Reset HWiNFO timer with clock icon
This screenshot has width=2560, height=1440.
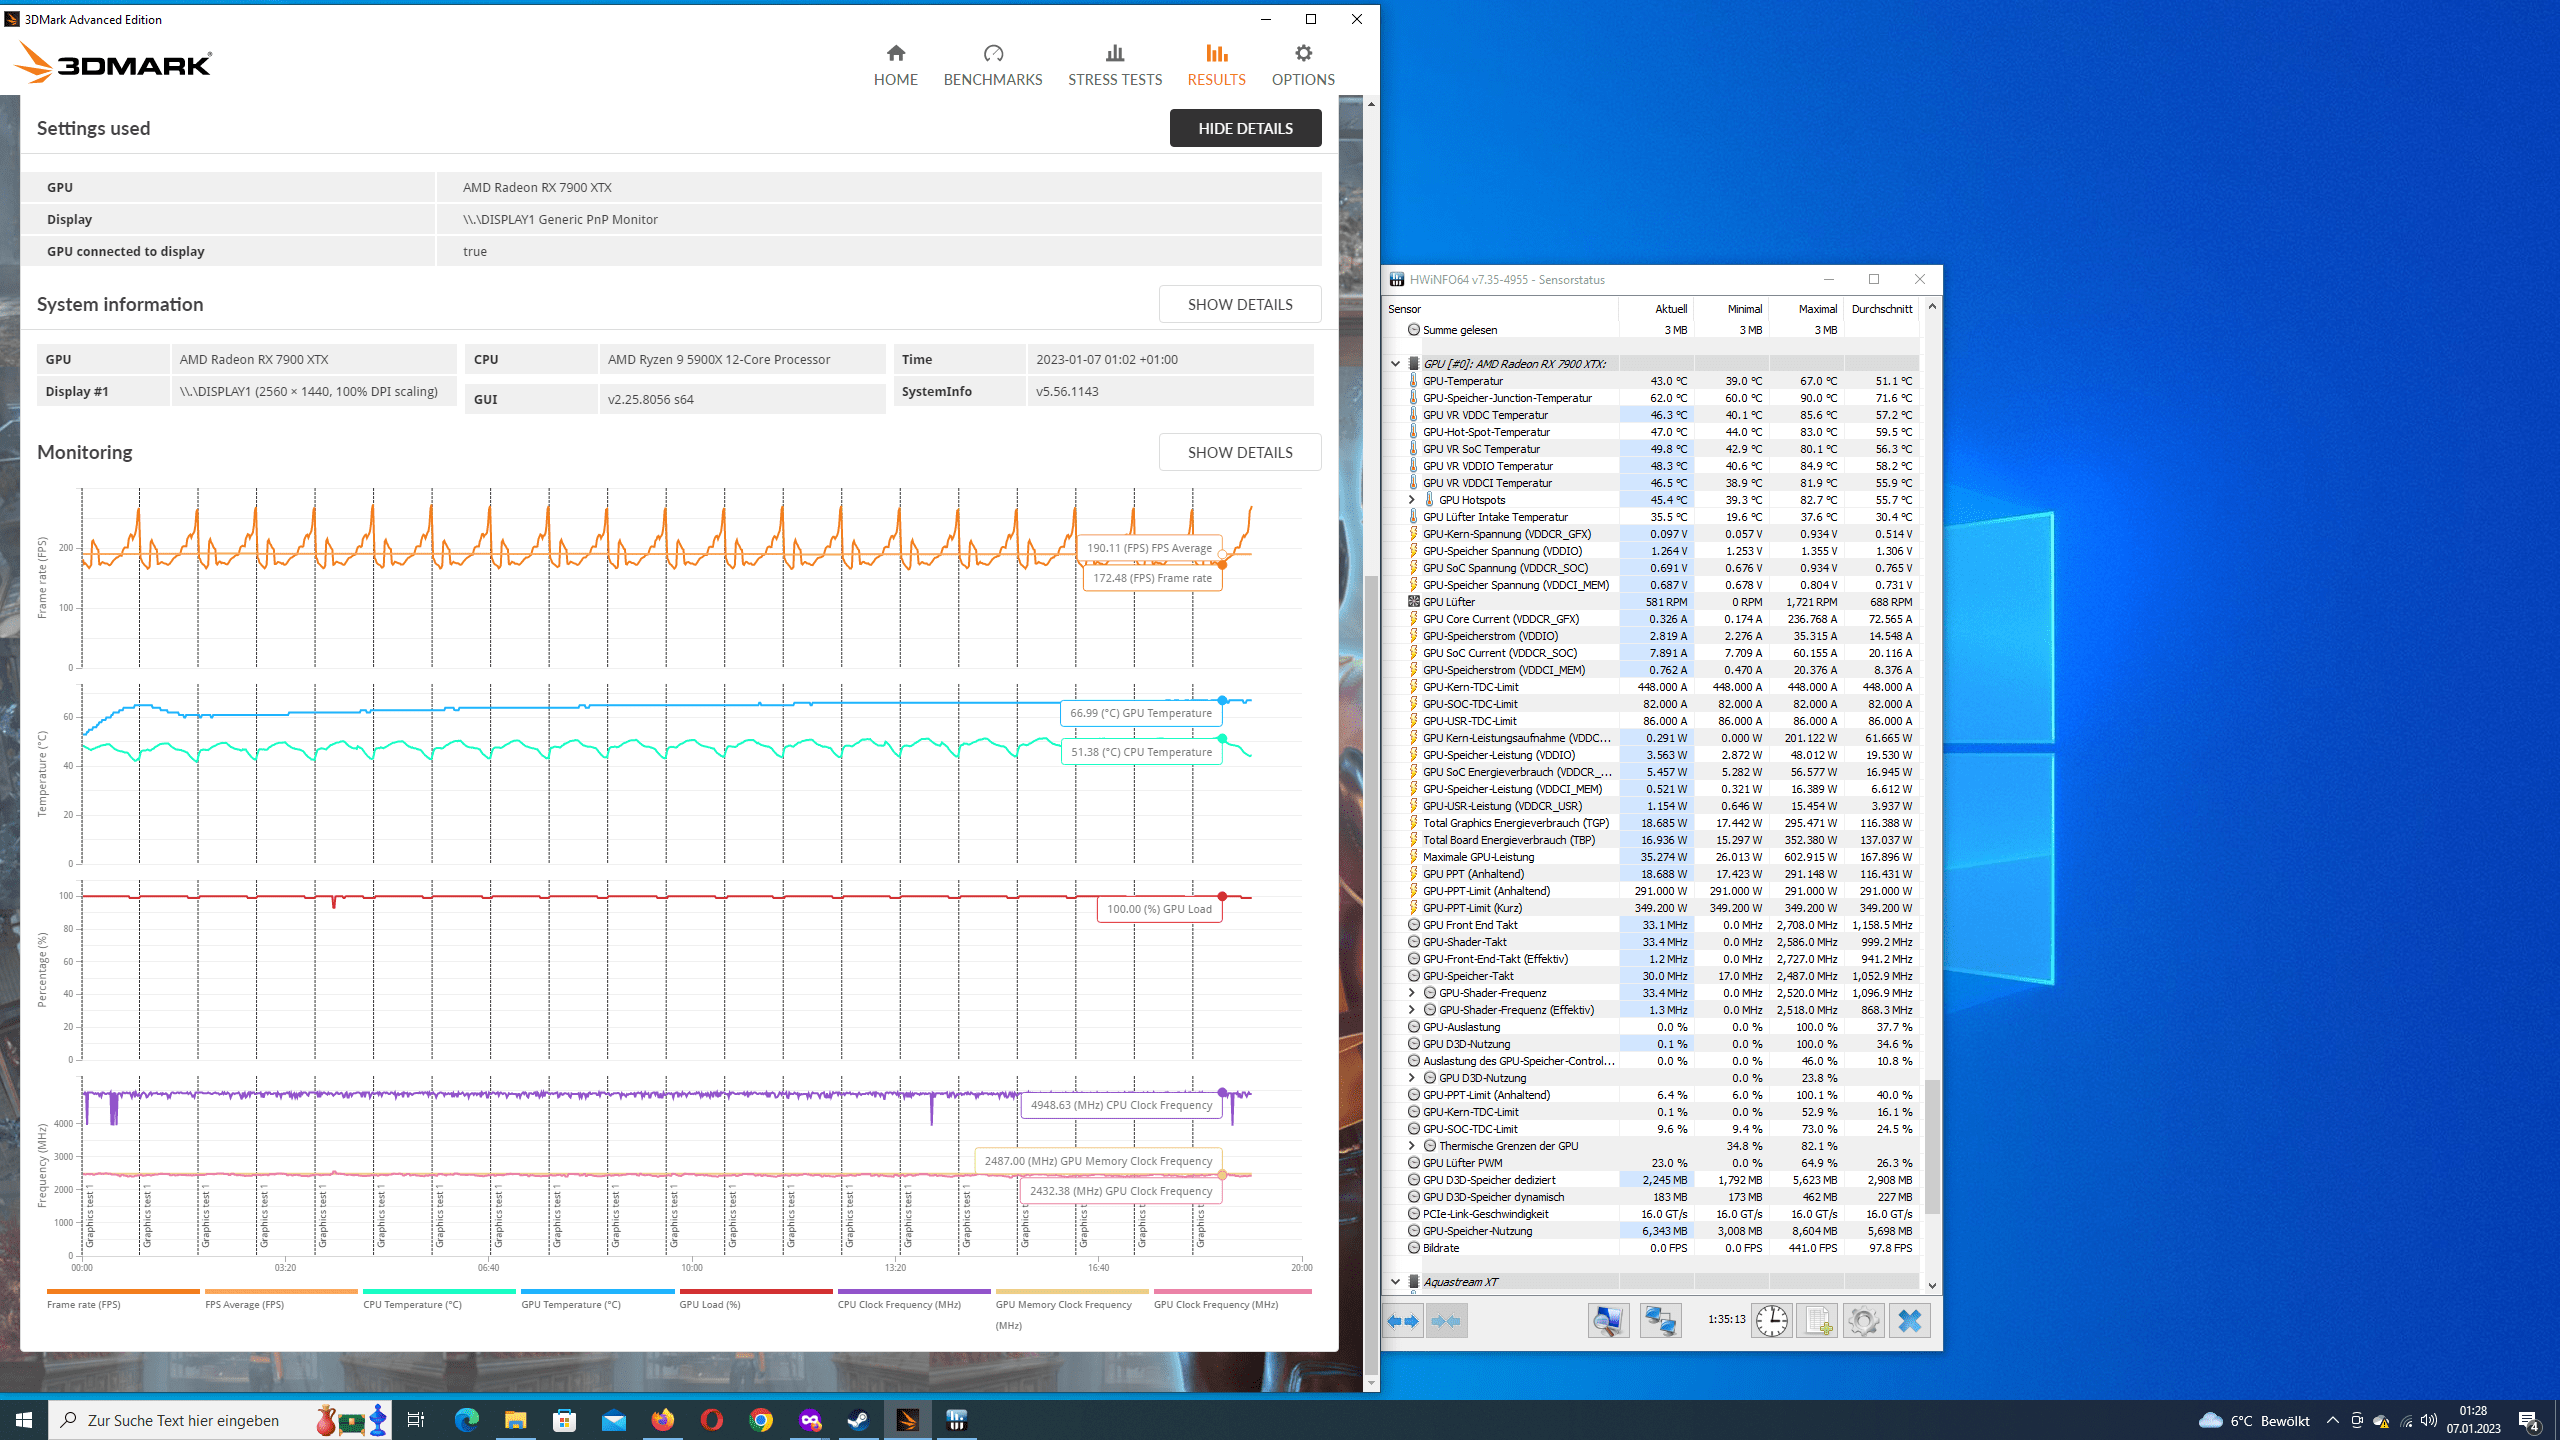coord(1771,1321)
